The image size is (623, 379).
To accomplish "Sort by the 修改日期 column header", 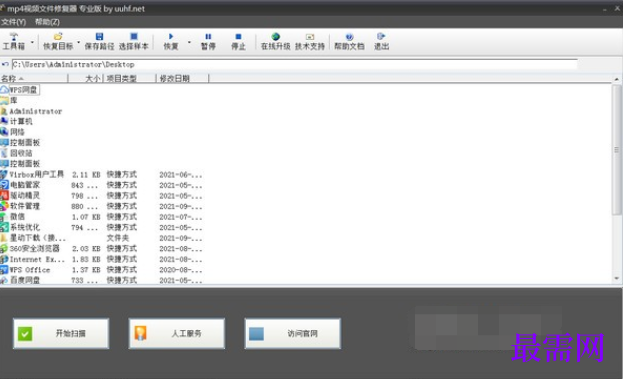I will tap(182, 79).
